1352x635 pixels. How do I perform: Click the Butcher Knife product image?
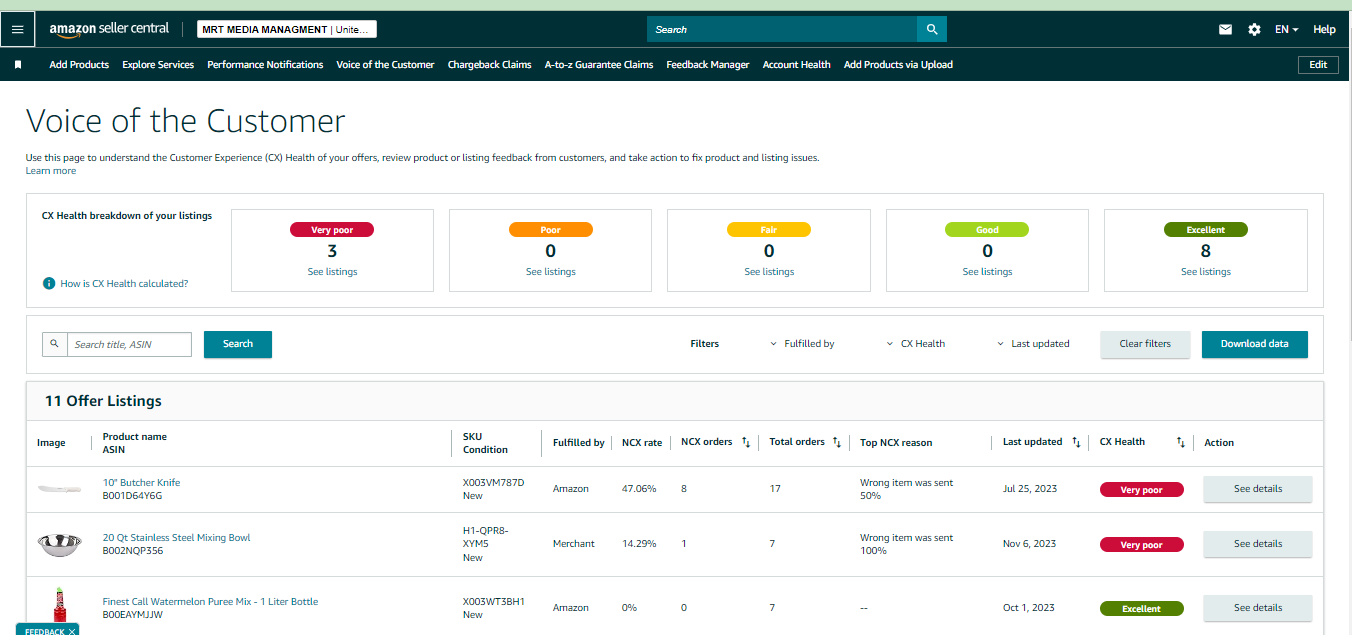pos(58,489)
